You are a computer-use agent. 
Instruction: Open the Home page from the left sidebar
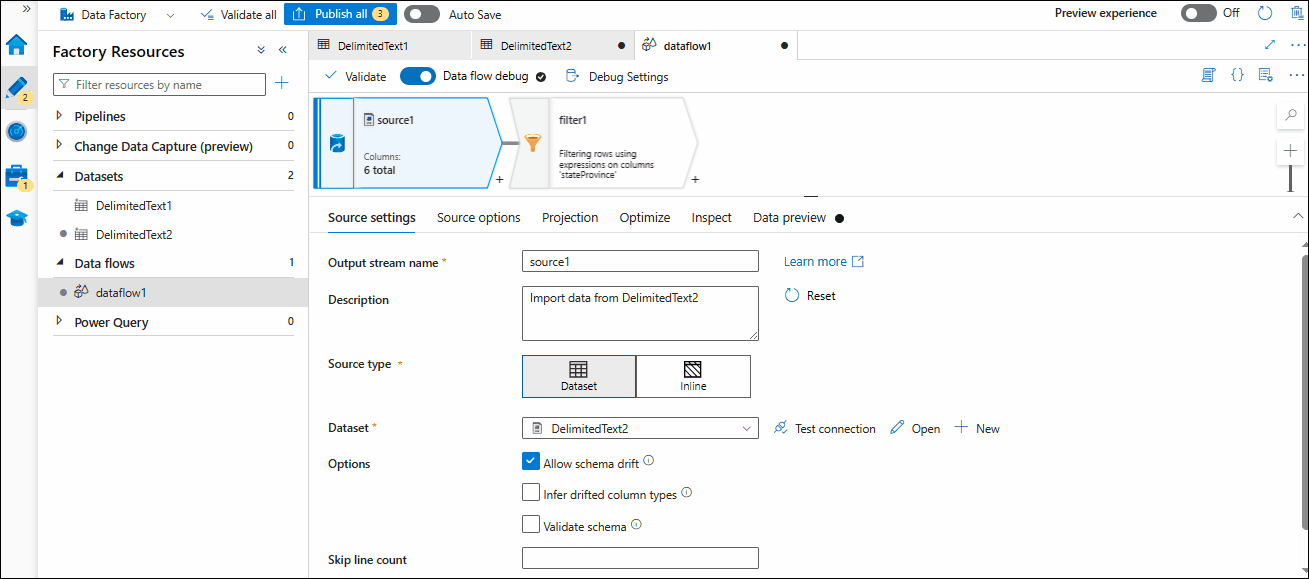click(17, 44)
